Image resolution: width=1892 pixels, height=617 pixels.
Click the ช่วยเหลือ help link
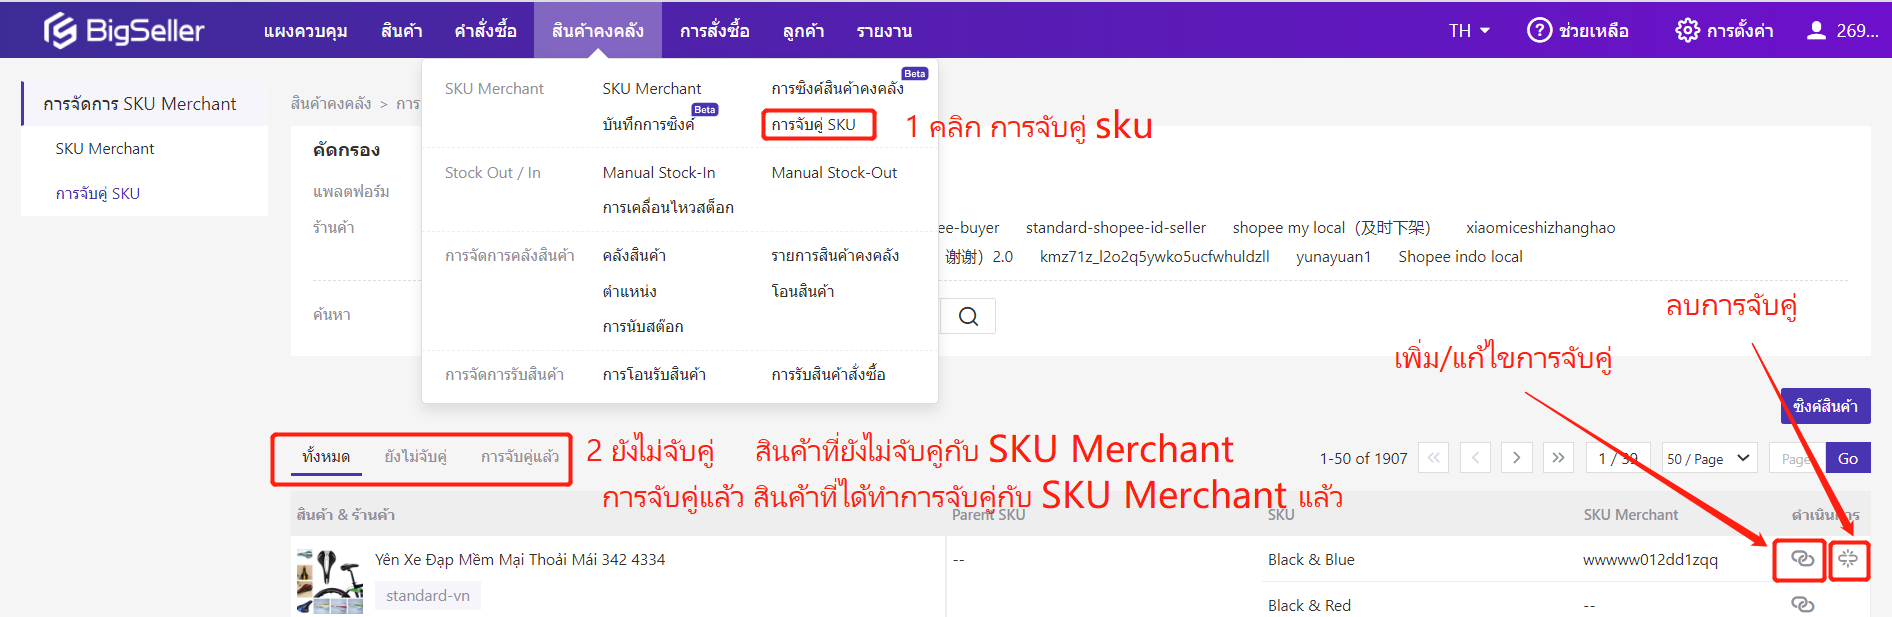point(1593,31)
